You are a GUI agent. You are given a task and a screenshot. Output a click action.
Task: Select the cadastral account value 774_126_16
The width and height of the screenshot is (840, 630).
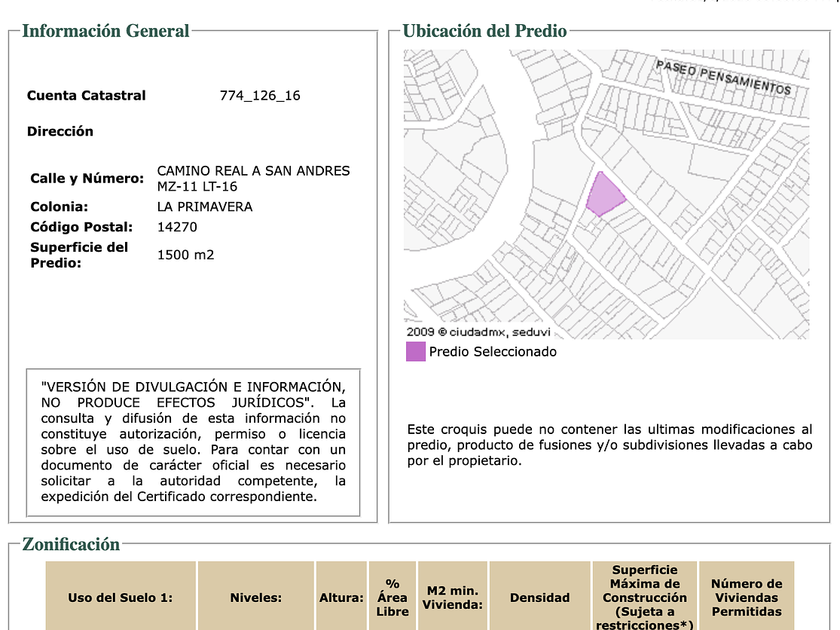click(260, 95)
